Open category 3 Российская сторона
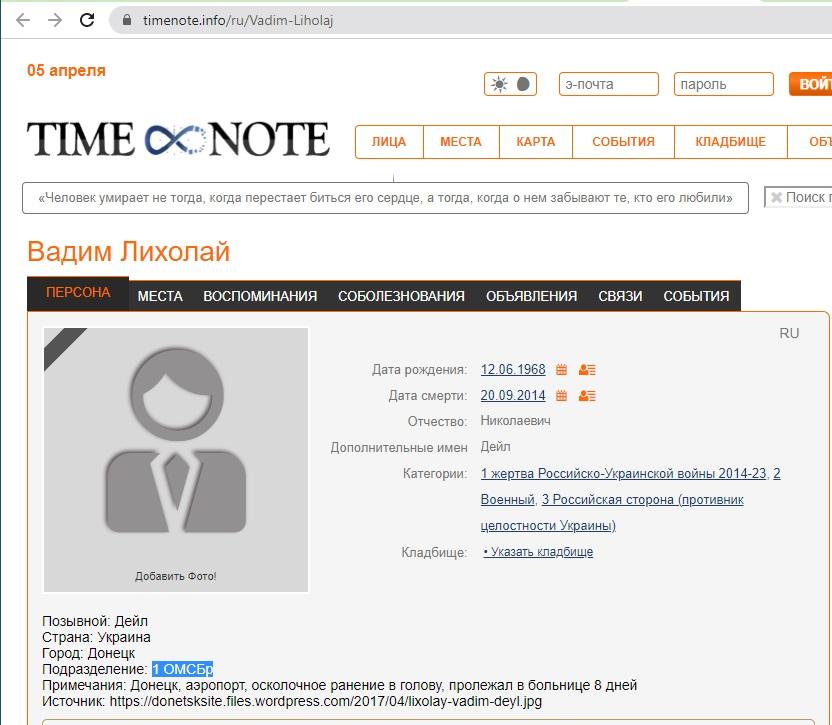 tap(643, 499)
